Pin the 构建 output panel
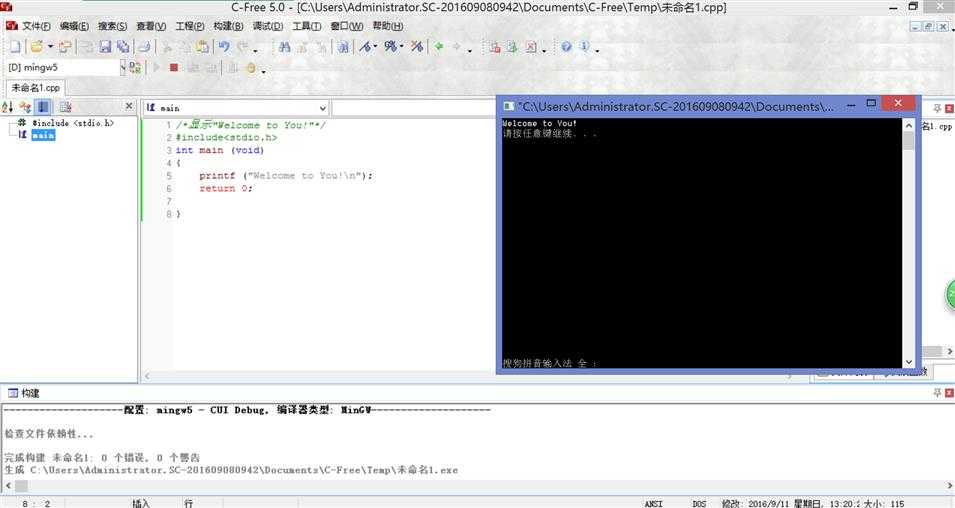This screenshot has height=508, width=955. [937, 393]
